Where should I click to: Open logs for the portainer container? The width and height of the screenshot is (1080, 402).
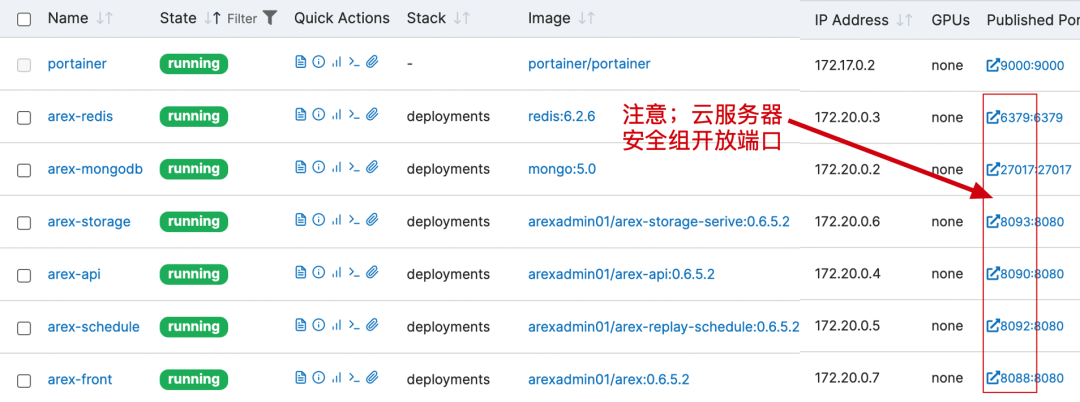click(x=300, y=63)
